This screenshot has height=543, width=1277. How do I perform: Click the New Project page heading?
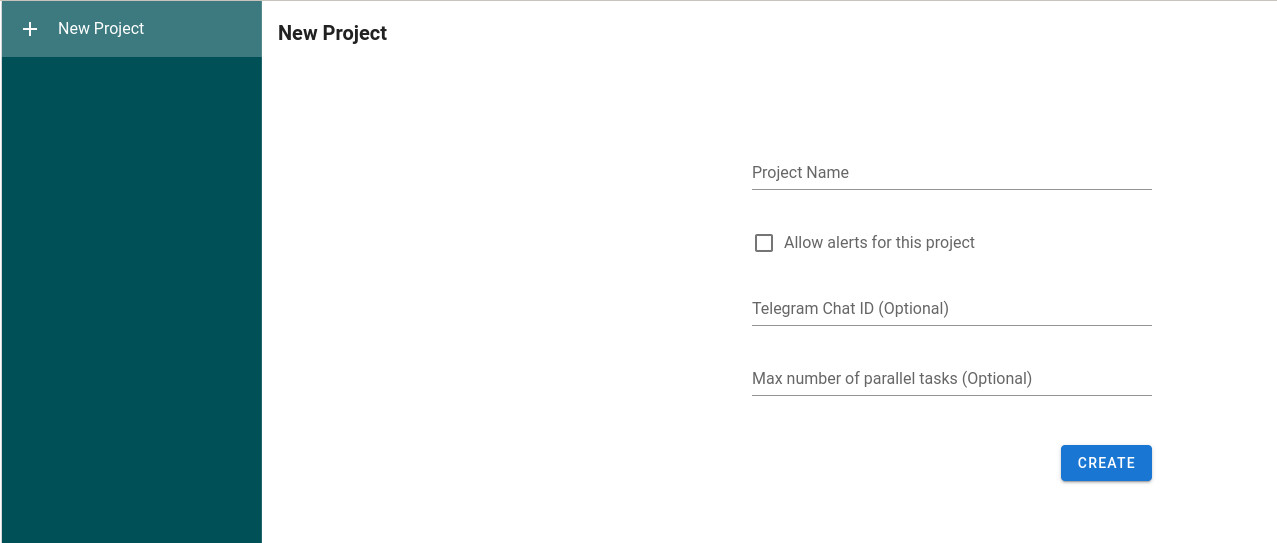pyautogui.click(x=332, y=33)
